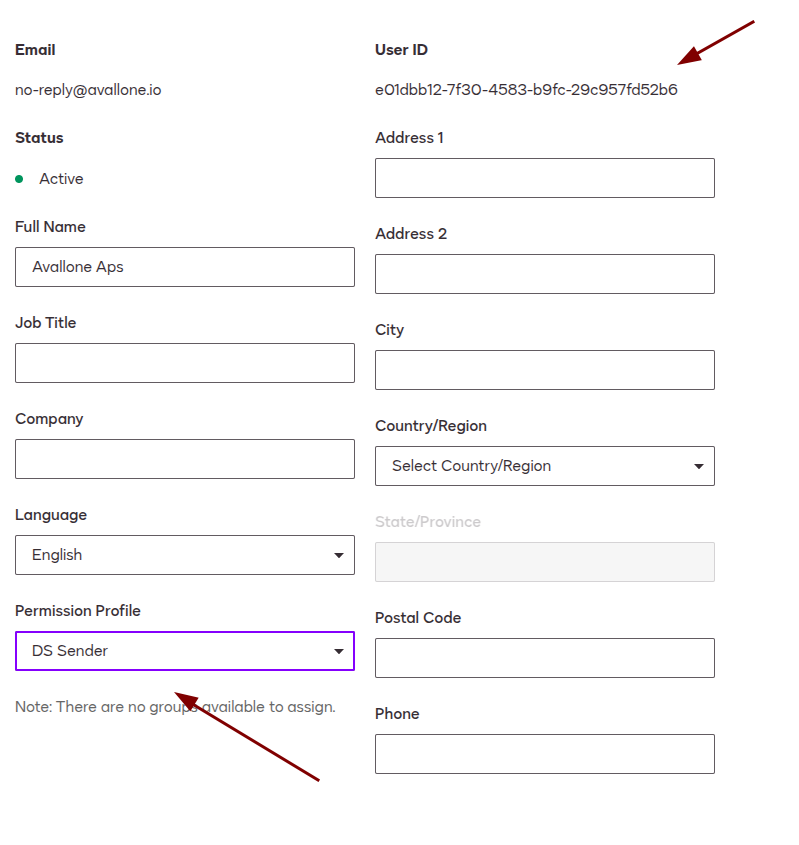This screenshot has height=845, width=799.
Task: Click the note about no groups available
Action: tap(175, 707)
